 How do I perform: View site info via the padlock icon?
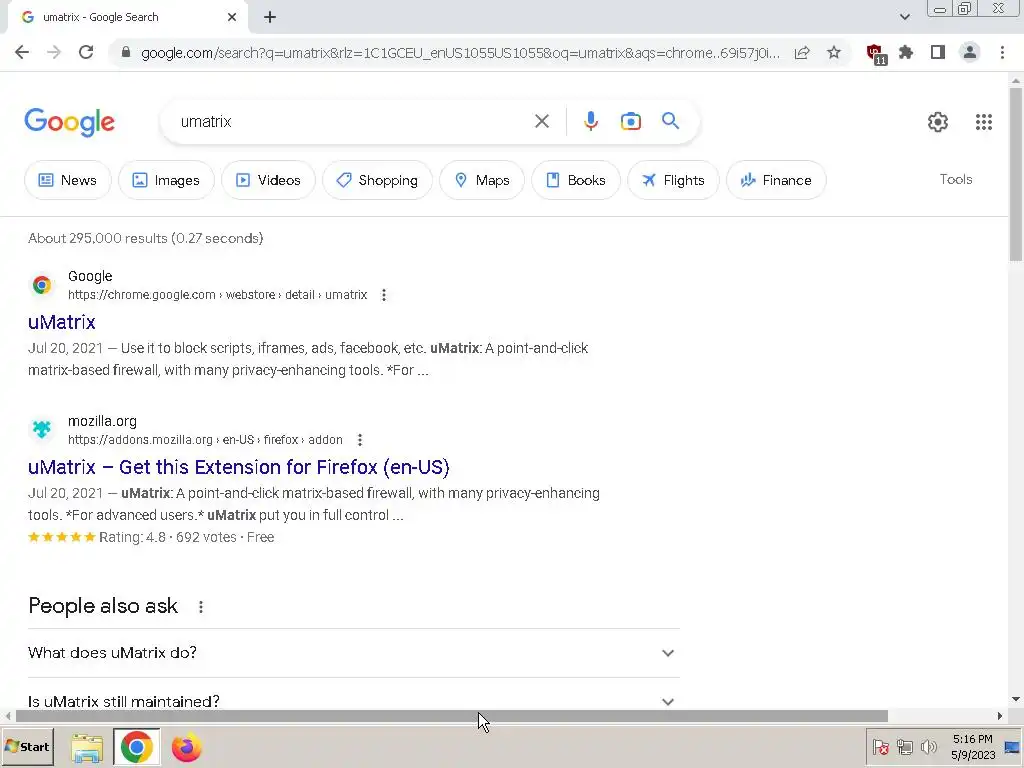(125, 52)
